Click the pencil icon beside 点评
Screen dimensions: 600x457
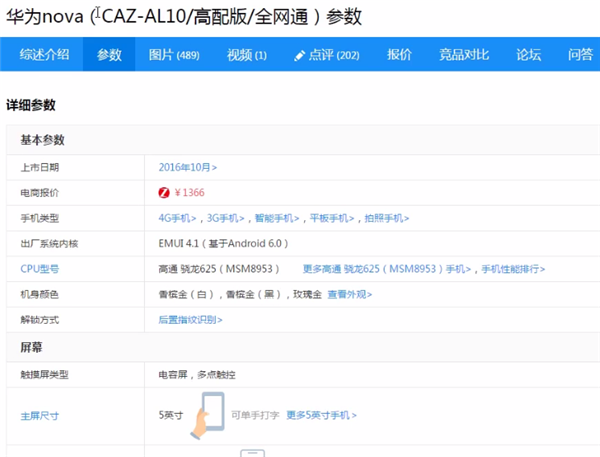[299, 55]
